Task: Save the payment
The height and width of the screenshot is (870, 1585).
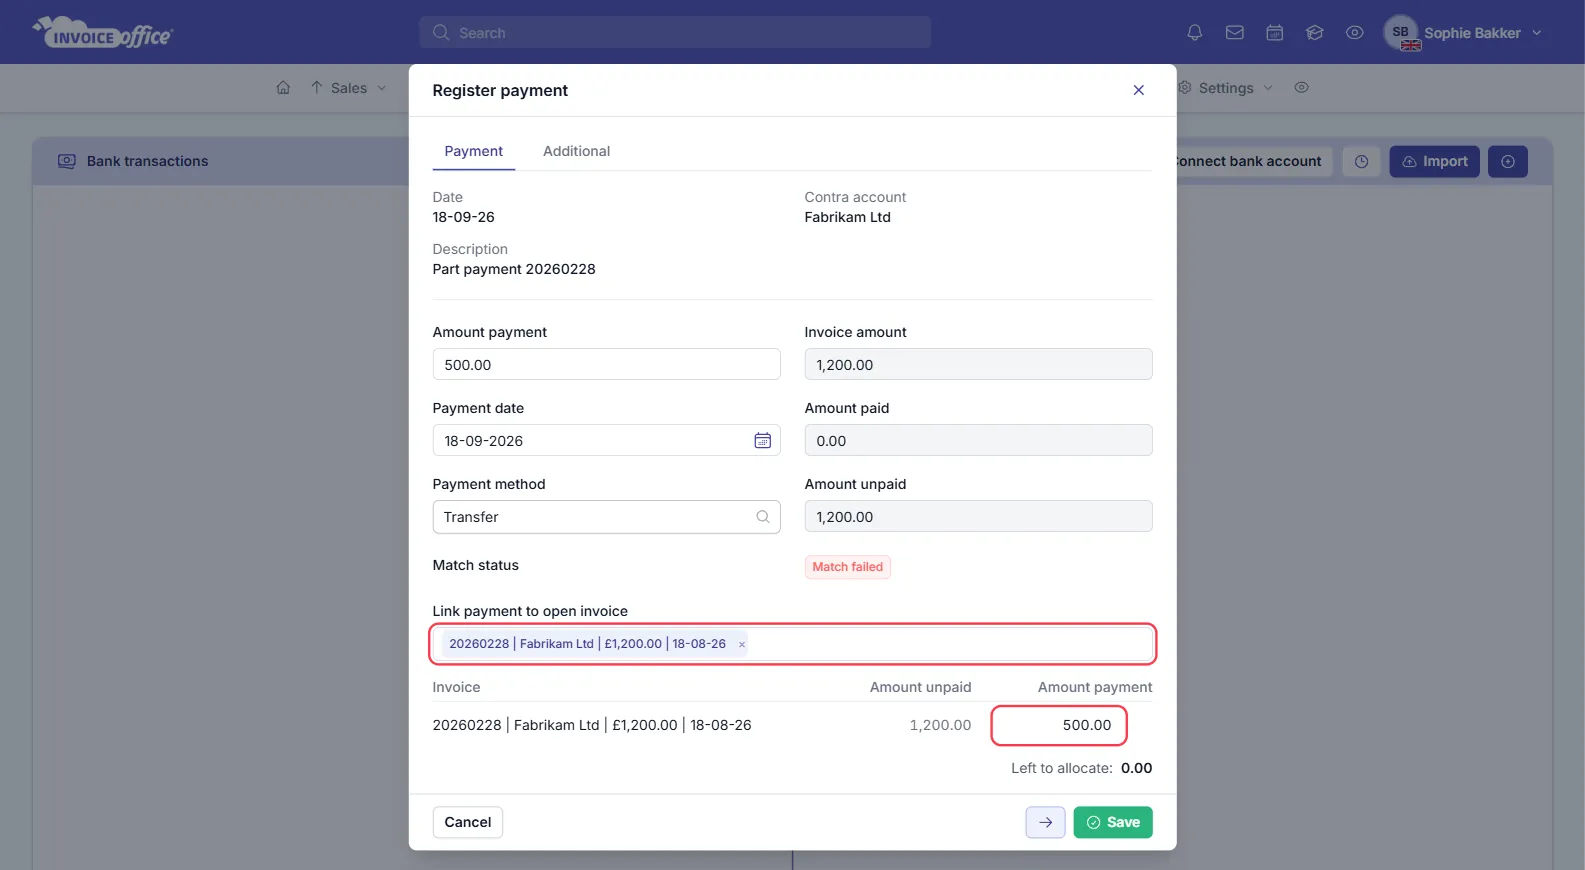Action: [1113, 822]
